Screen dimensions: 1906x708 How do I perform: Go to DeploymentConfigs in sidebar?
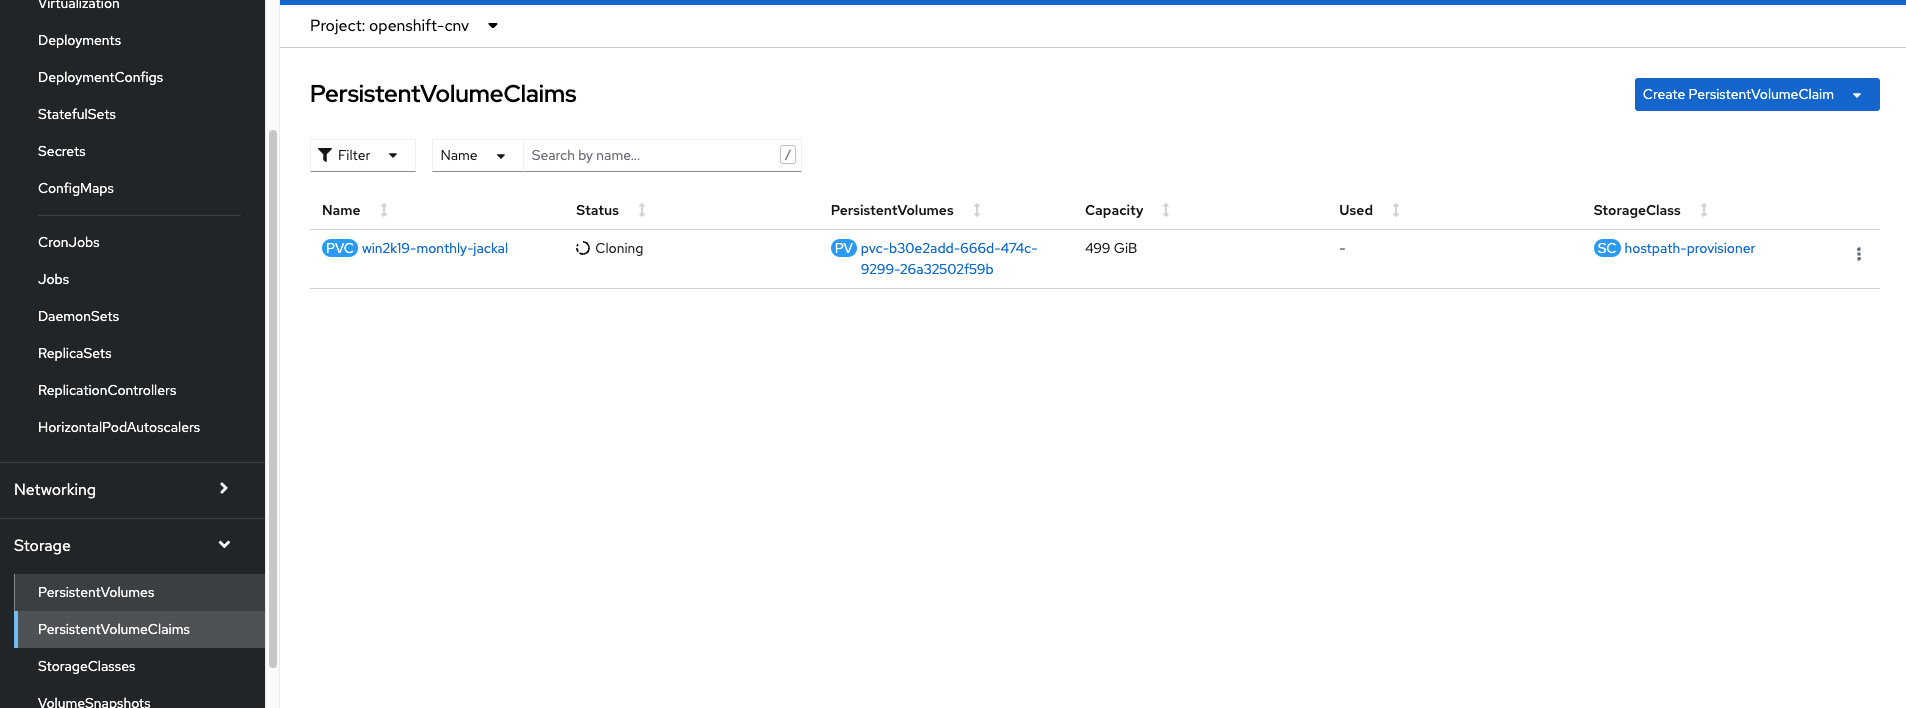(100, 77)
